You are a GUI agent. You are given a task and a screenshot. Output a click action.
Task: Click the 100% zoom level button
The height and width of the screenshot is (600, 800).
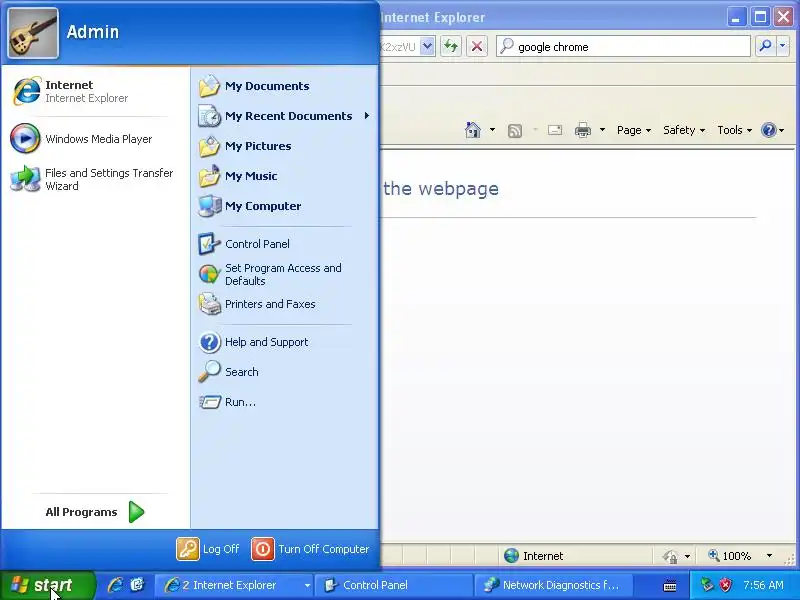pyautogui.click(x=730, y=556)
